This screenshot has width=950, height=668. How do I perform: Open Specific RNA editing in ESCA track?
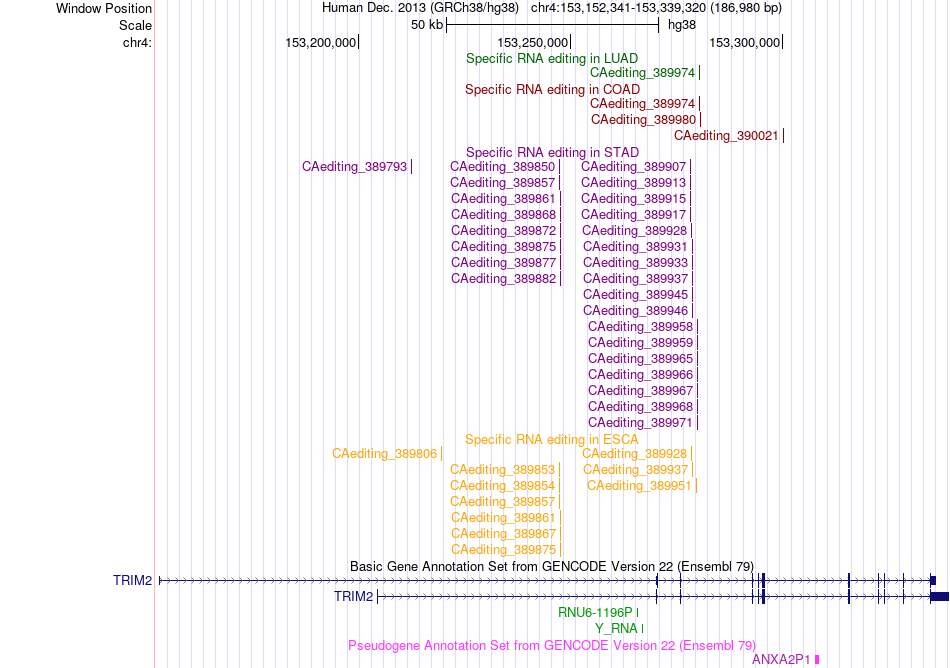552,440
